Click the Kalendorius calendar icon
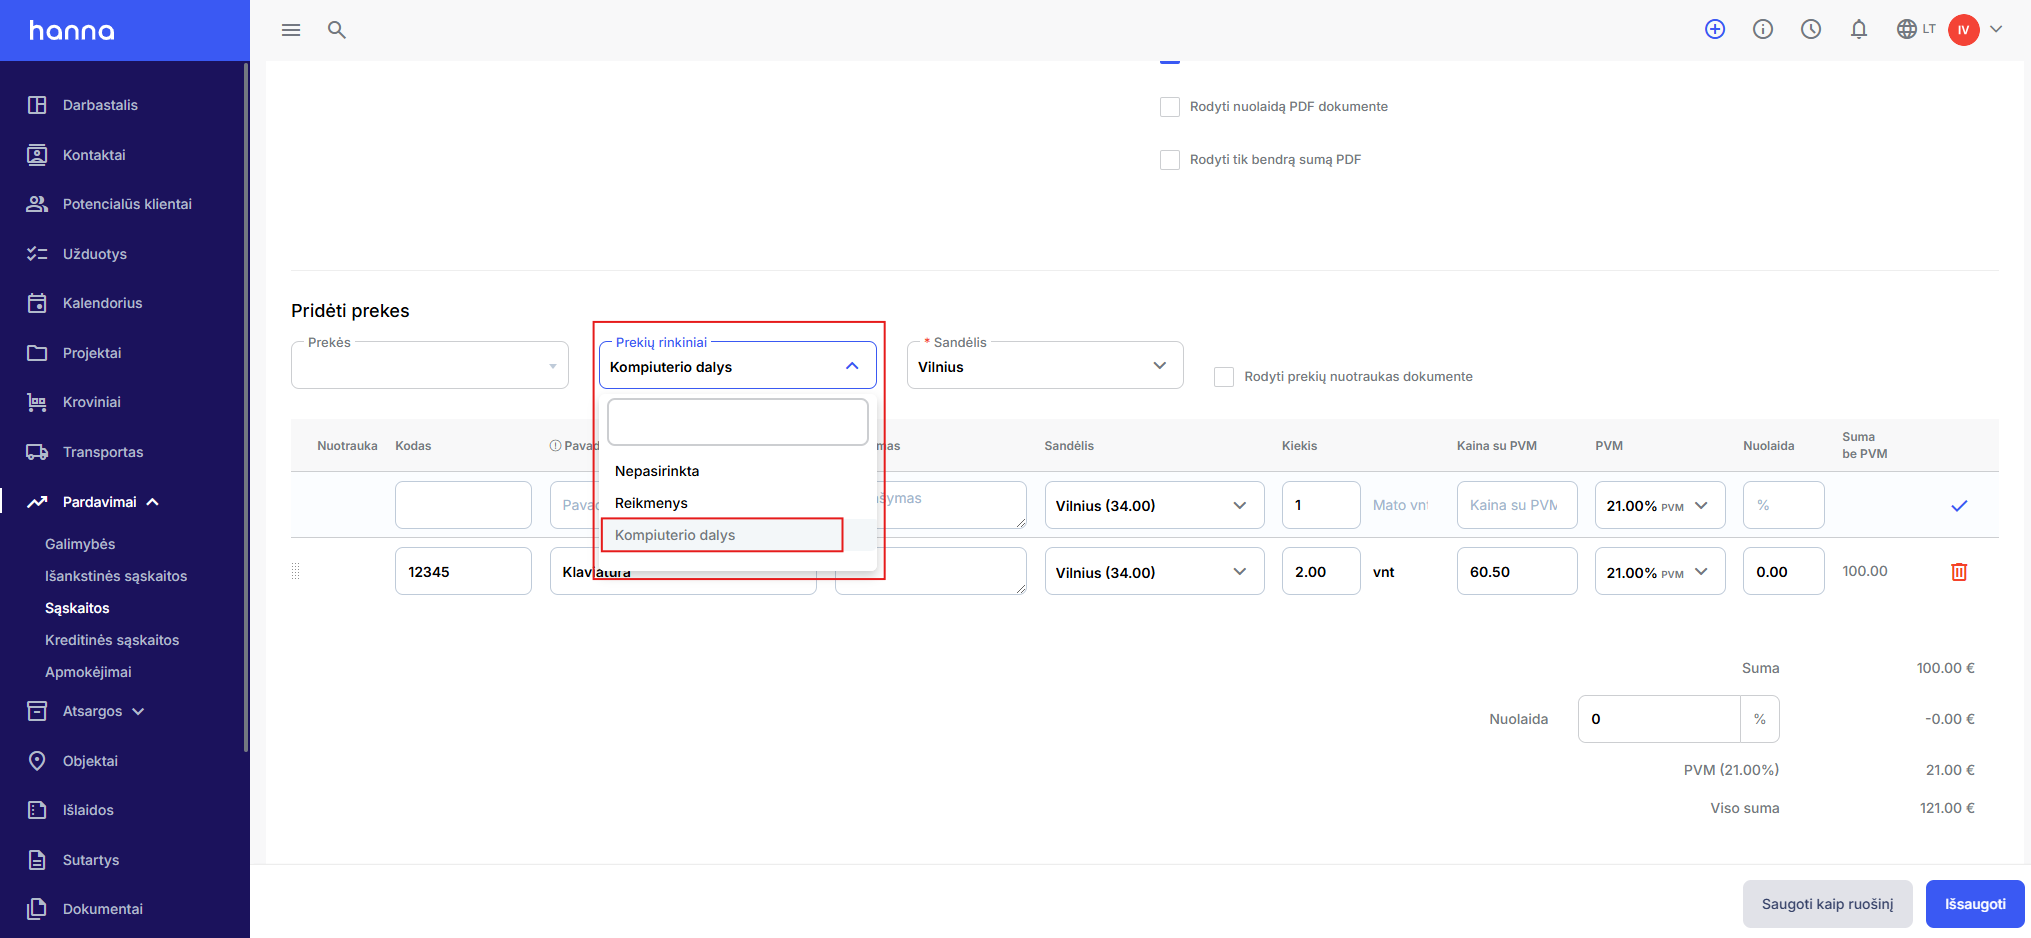Screen dimensions: 2031x938 (37, 303)
